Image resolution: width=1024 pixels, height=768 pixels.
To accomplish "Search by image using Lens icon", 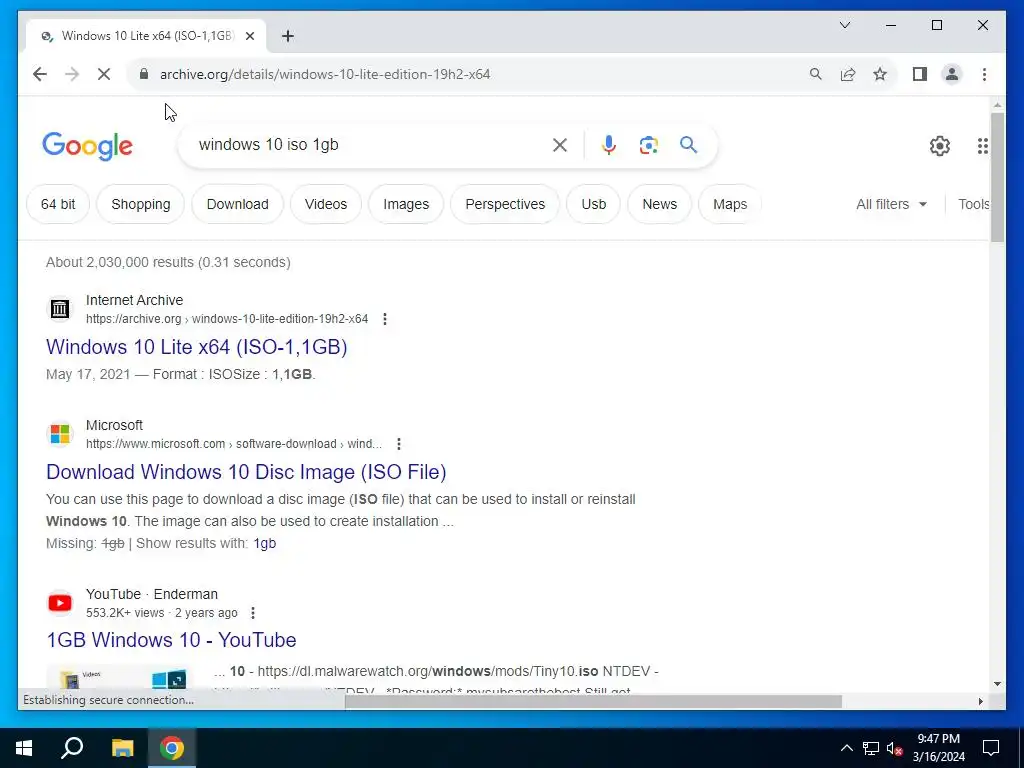I will tap(648, 145).
